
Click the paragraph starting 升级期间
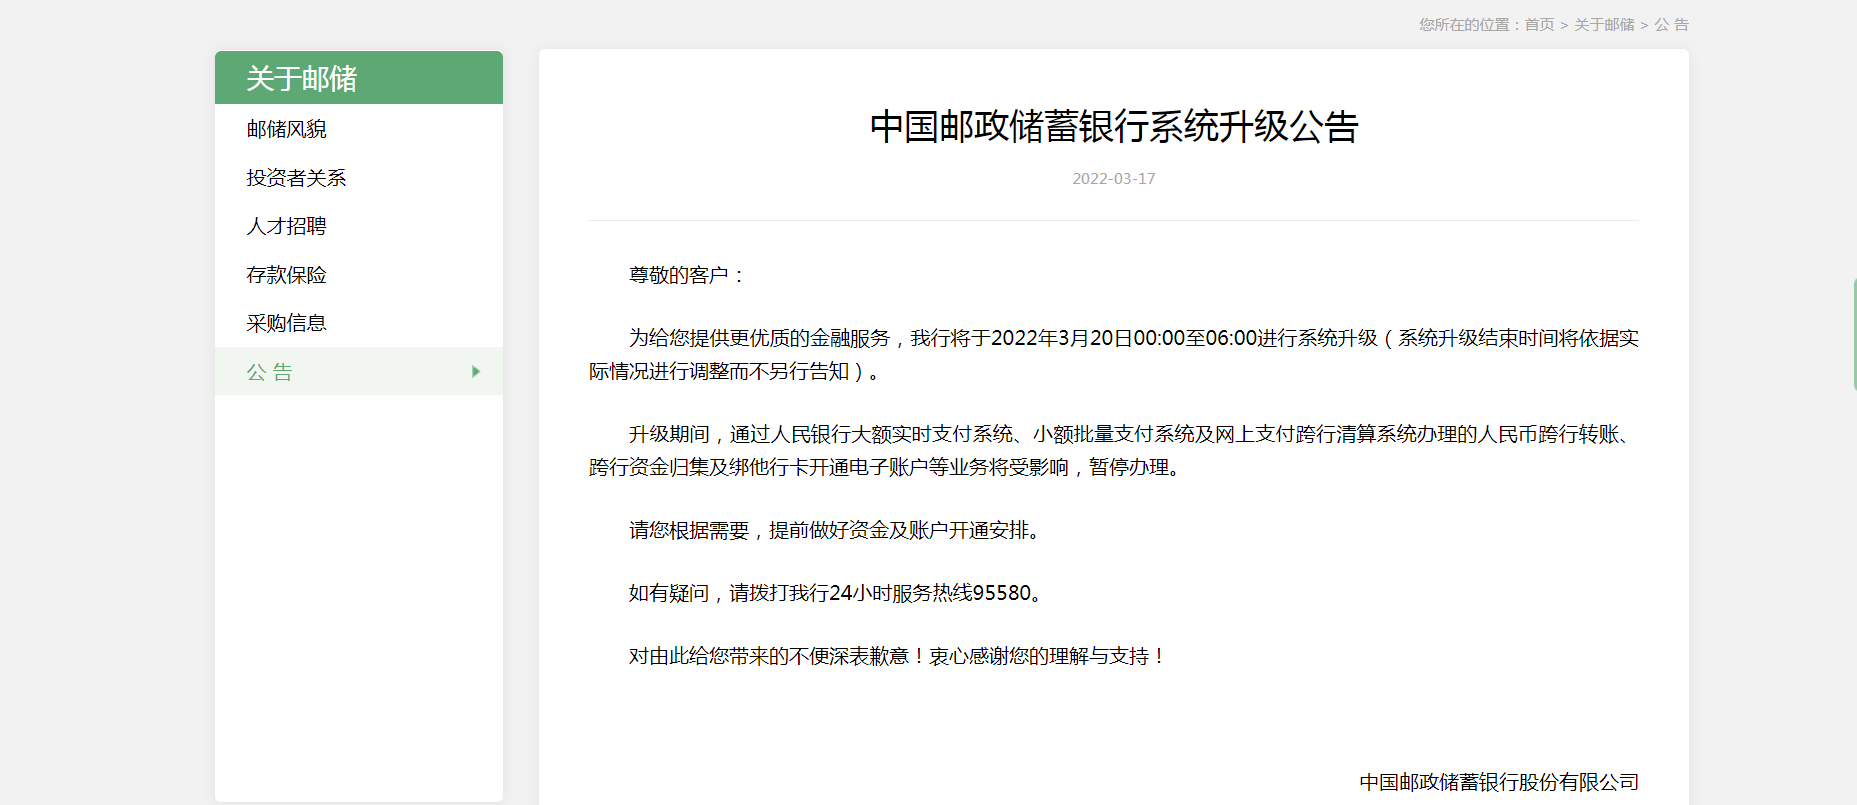1114,451
